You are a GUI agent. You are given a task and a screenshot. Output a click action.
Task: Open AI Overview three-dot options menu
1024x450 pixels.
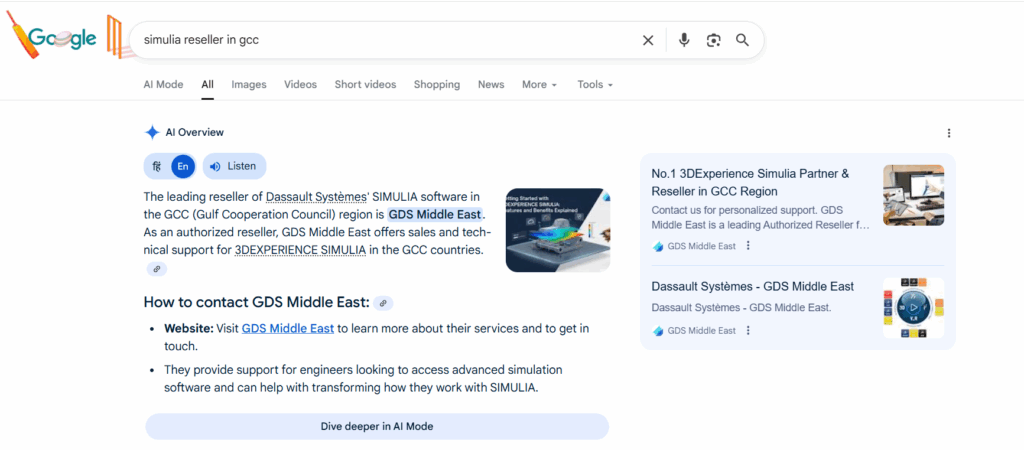[948, 133]
